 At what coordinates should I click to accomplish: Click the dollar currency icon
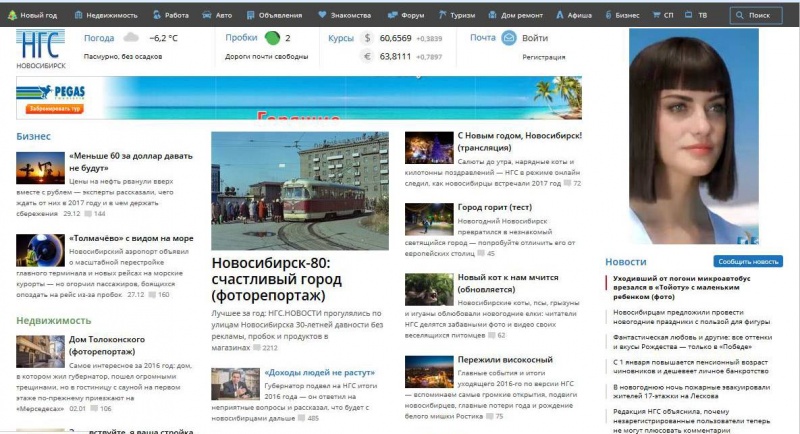click(x=367, y=38)
